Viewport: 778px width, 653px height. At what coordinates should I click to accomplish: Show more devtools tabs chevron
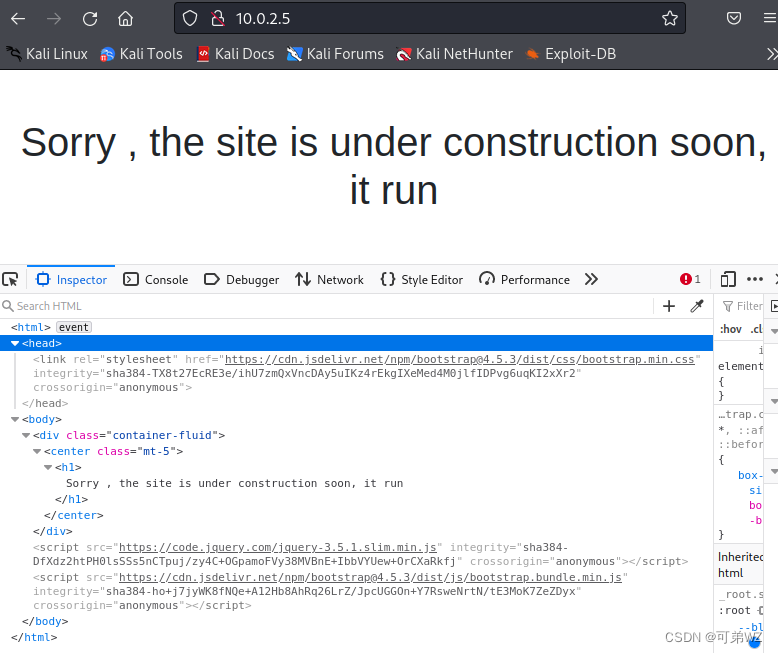click(591, 279)
